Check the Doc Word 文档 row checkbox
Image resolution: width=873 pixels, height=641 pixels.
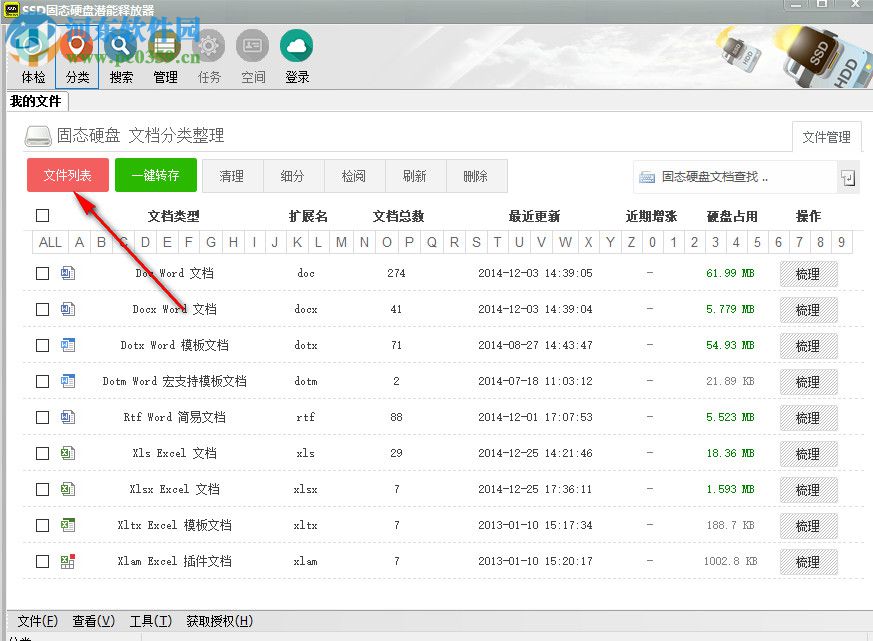(x=42, y=273)
